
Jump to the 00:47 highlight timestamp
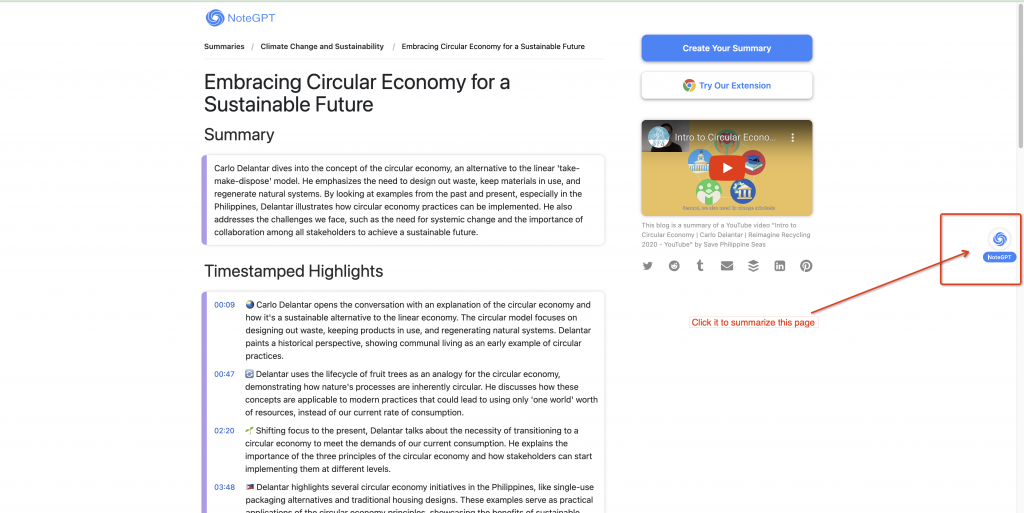[x=224, y=374]
